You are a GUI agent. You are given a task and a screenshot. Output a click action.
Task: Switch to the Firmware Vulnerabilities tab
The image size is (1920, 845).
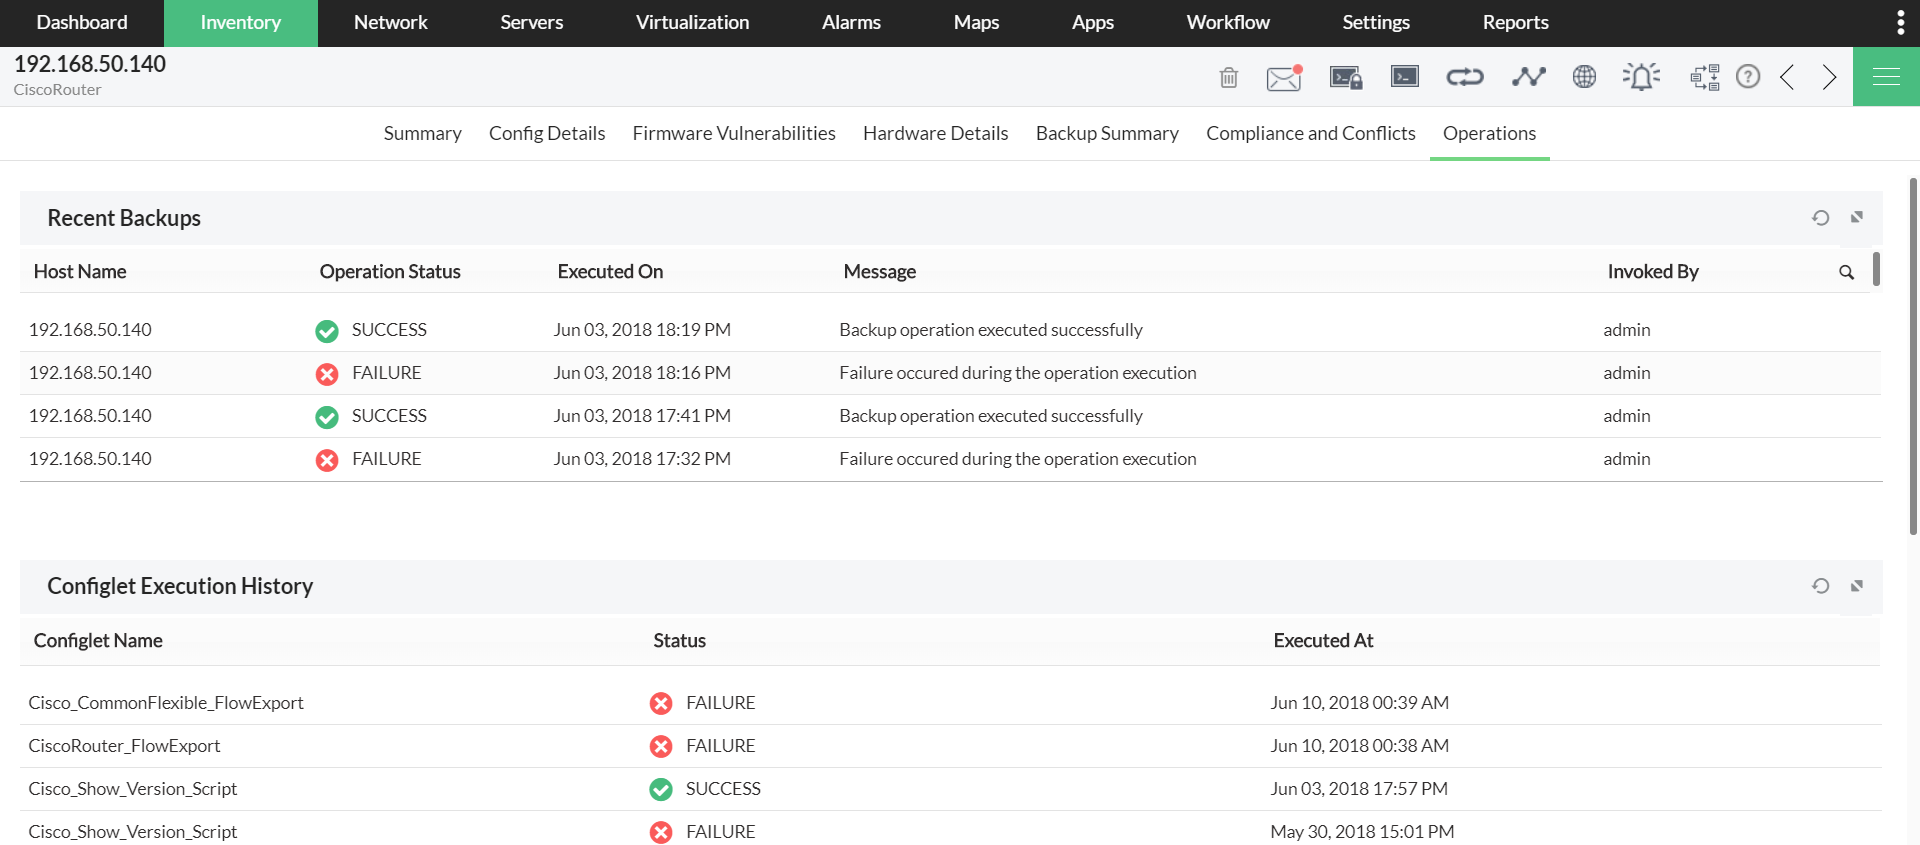pyautogui.click(x=734, y=133)
